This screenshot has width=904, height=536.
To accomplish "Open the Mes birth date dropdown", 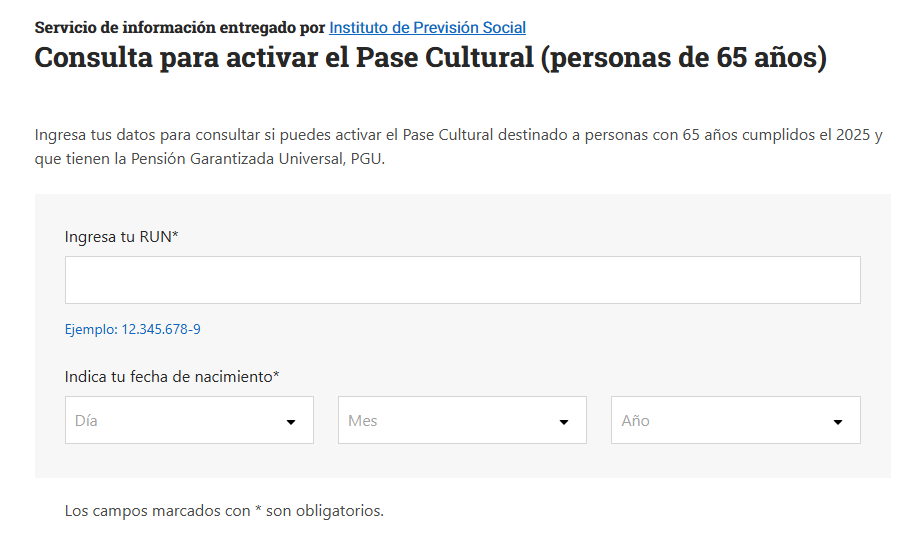I will coord(462,421).
